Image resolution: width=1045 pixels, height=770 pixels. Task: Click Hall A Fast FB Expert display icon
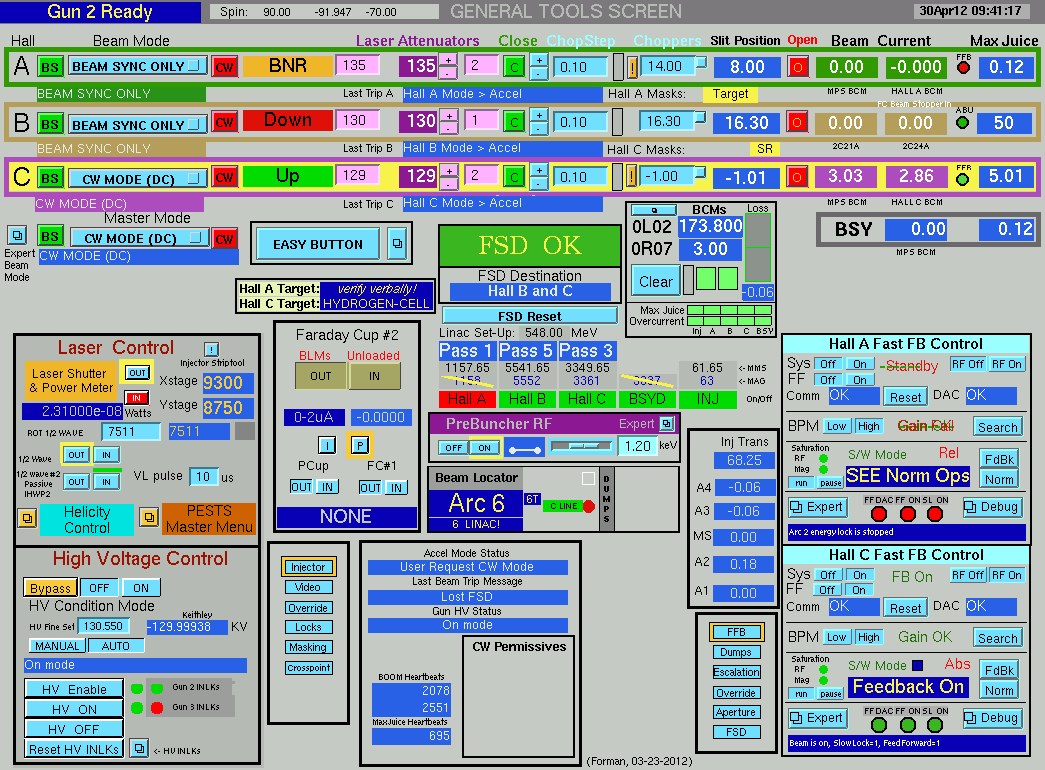(x=818, y=507)
